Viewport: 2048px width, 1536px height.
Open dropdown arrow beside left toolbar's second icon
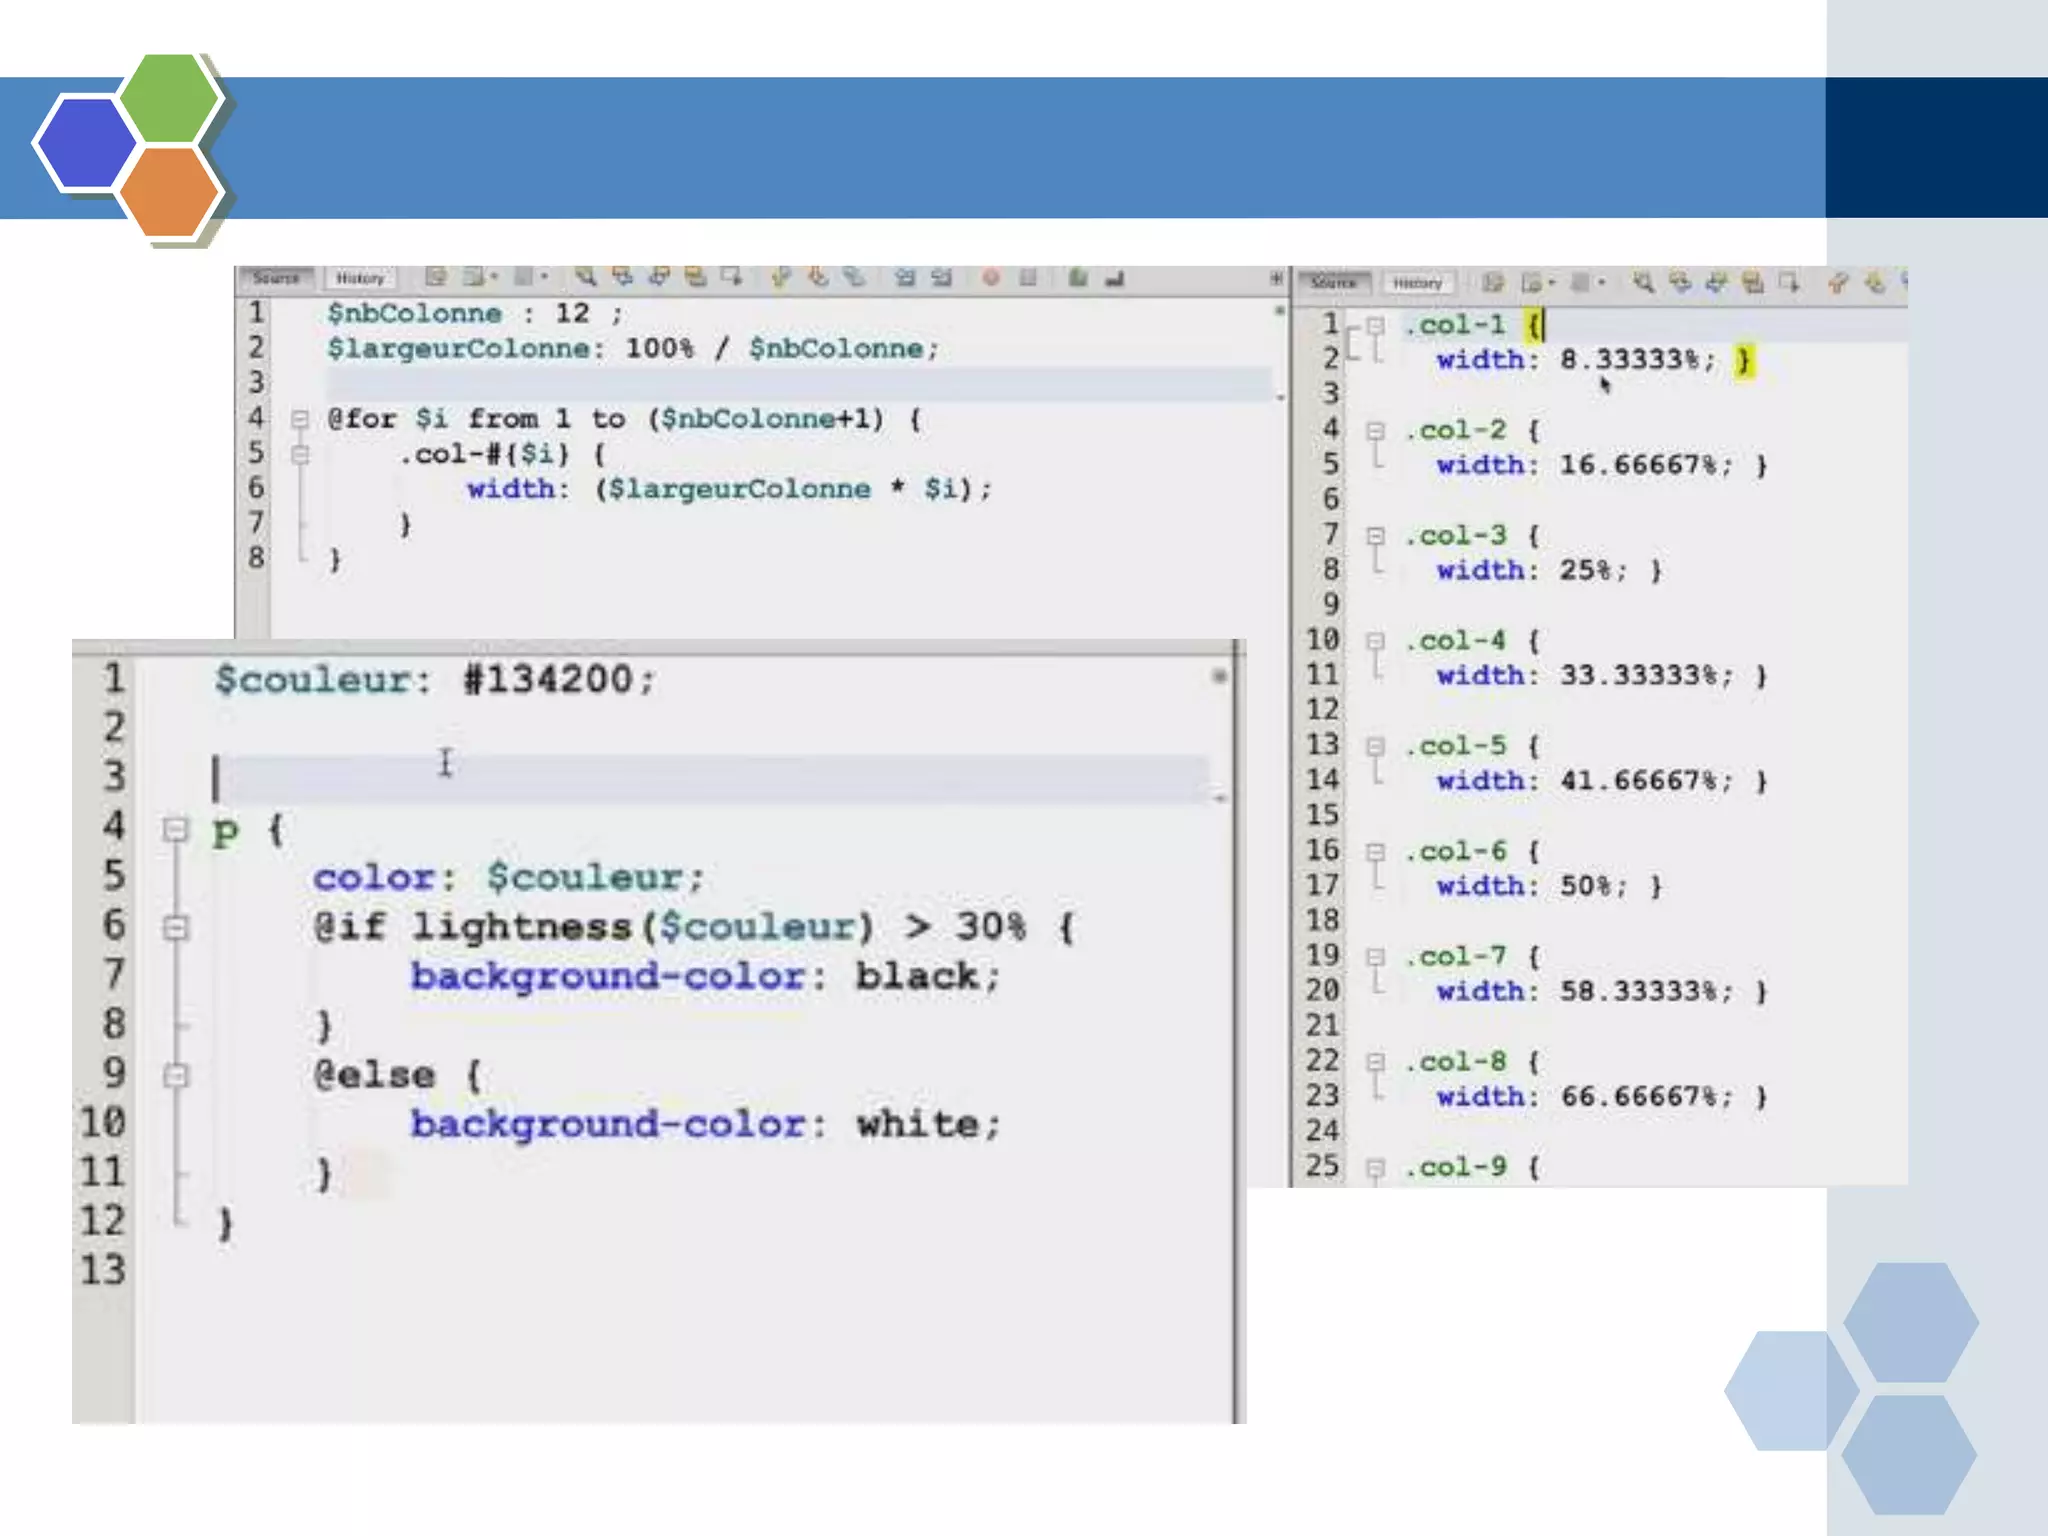[494, 278]
